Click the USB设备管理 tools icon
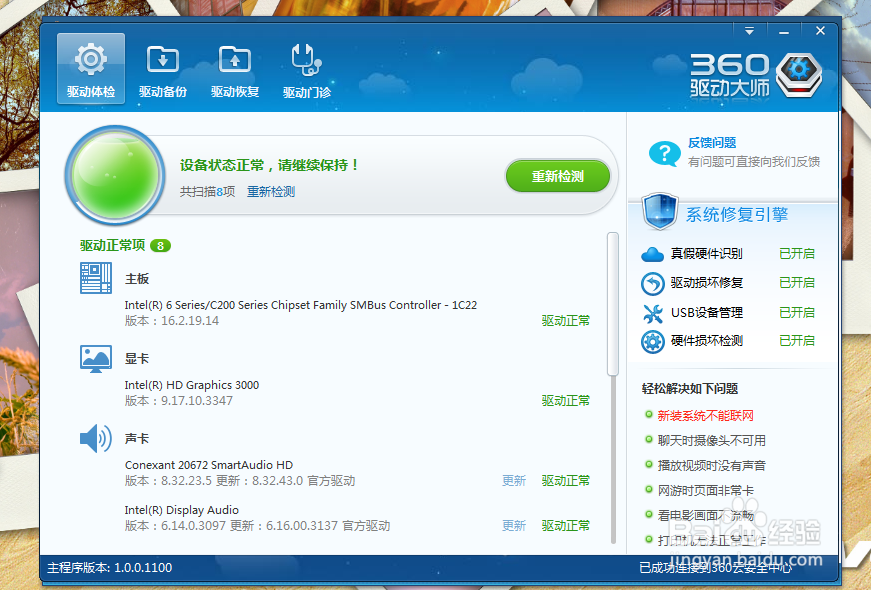The width and height of the screenshot is (871, 590). [652, 313]
